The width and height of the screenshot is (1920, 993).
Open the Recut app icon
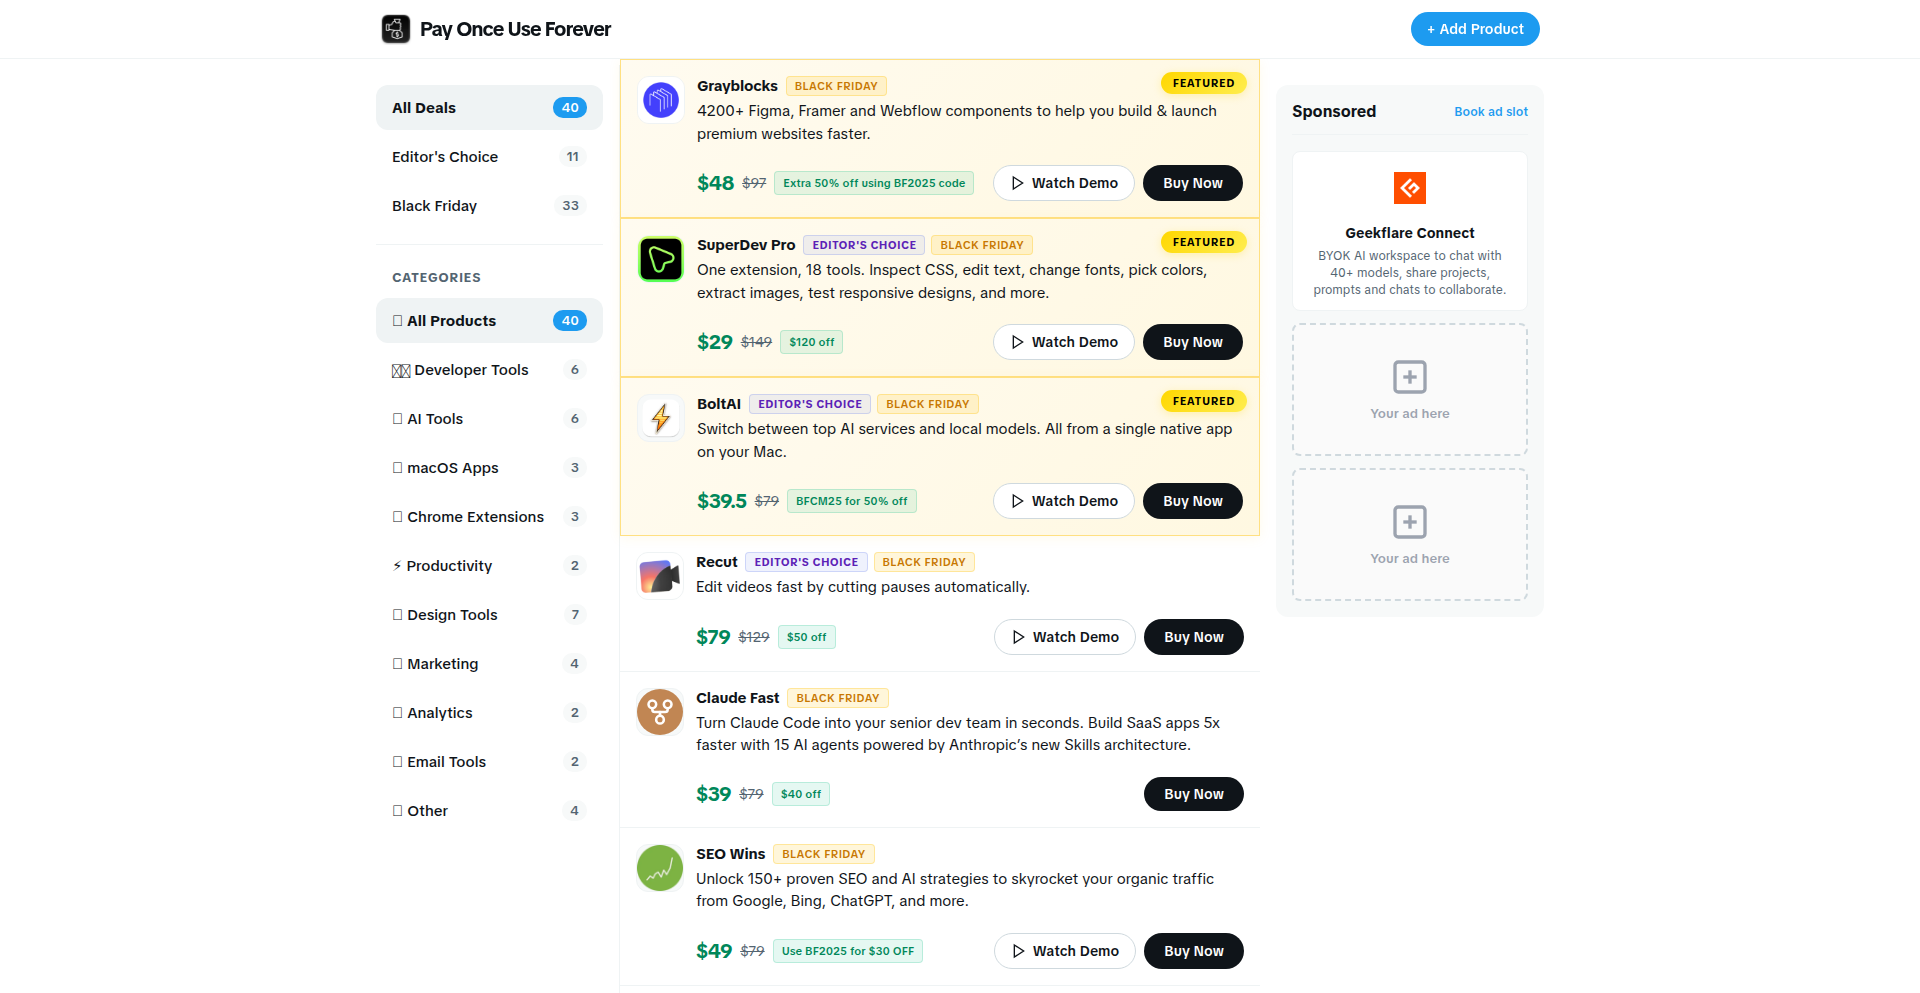660,576
